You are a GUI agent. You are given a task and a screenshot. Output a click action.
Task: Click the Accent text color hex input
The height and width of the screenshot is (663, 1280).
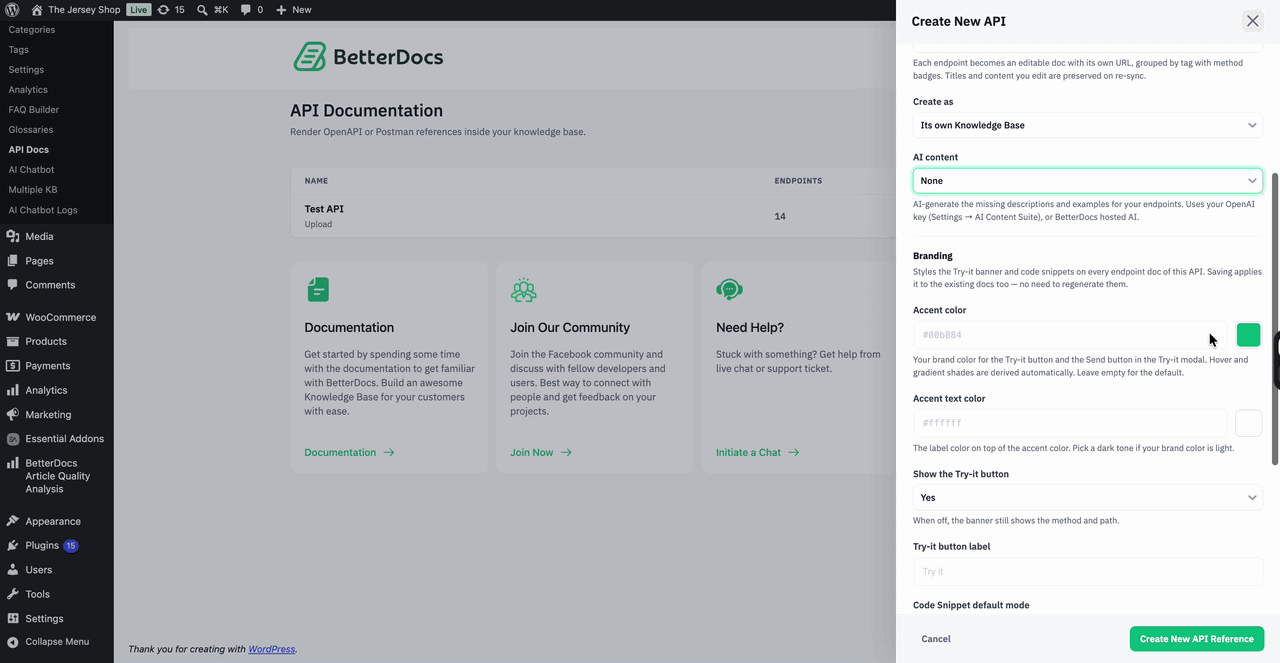point(1070,423)
